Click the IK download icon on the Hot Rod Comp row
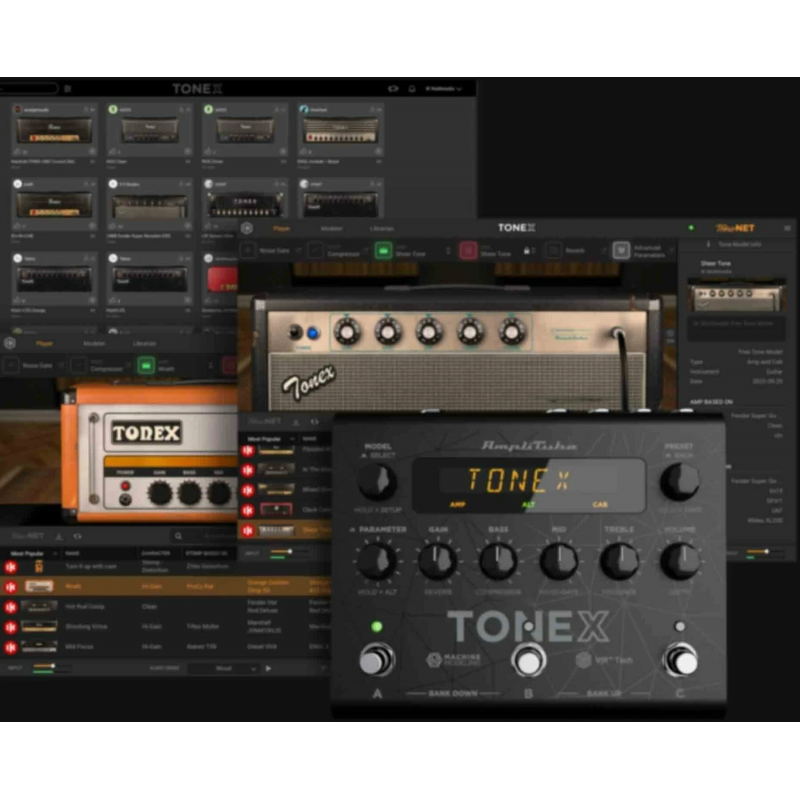 click(9, 606)
